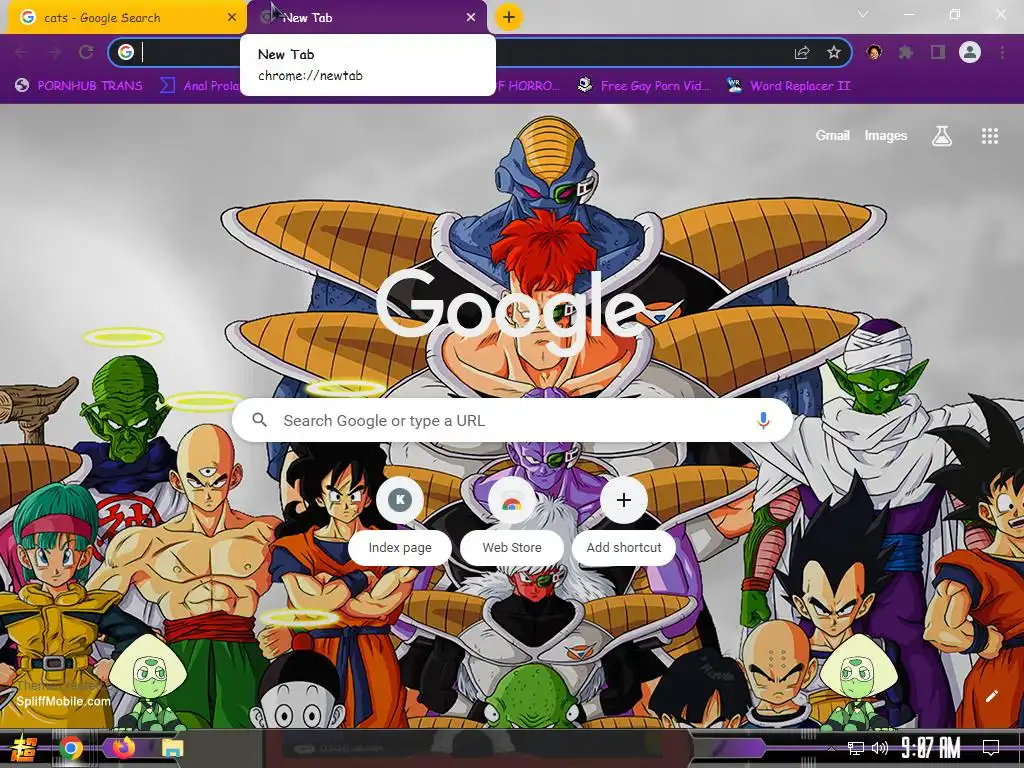Image resolution: width=1024 pixels, height=768 pixels.
Task: Click the 9:07 AM taskbar clock
Action: pyautogui.click(x=931, y=748)
